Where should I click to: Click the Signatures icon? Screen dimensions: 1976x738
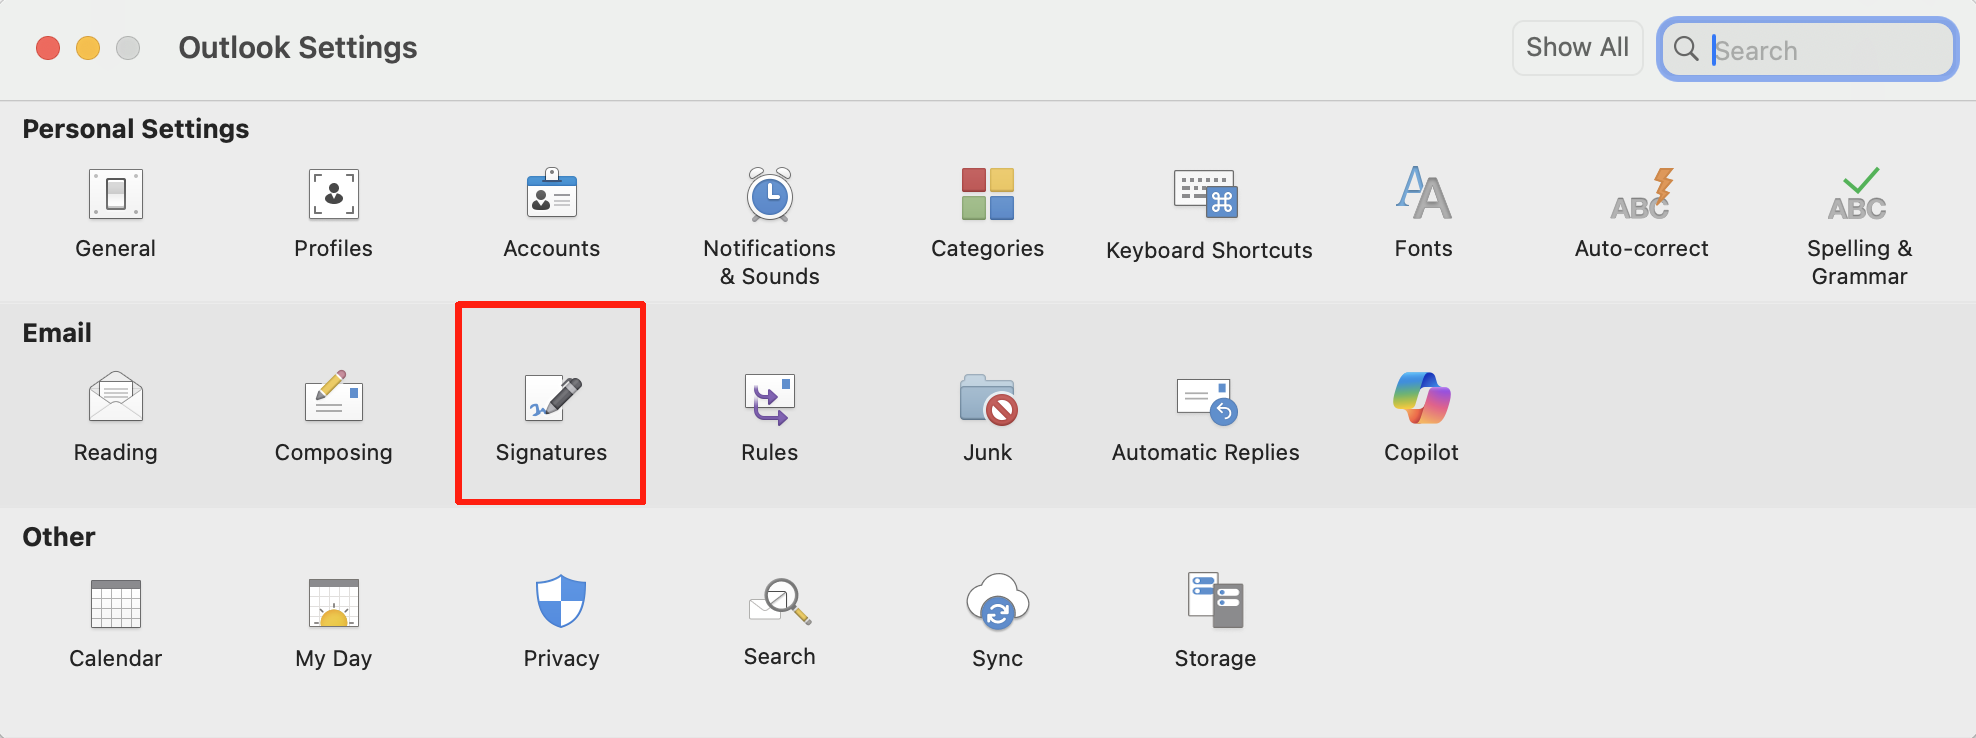pos(552,399)
